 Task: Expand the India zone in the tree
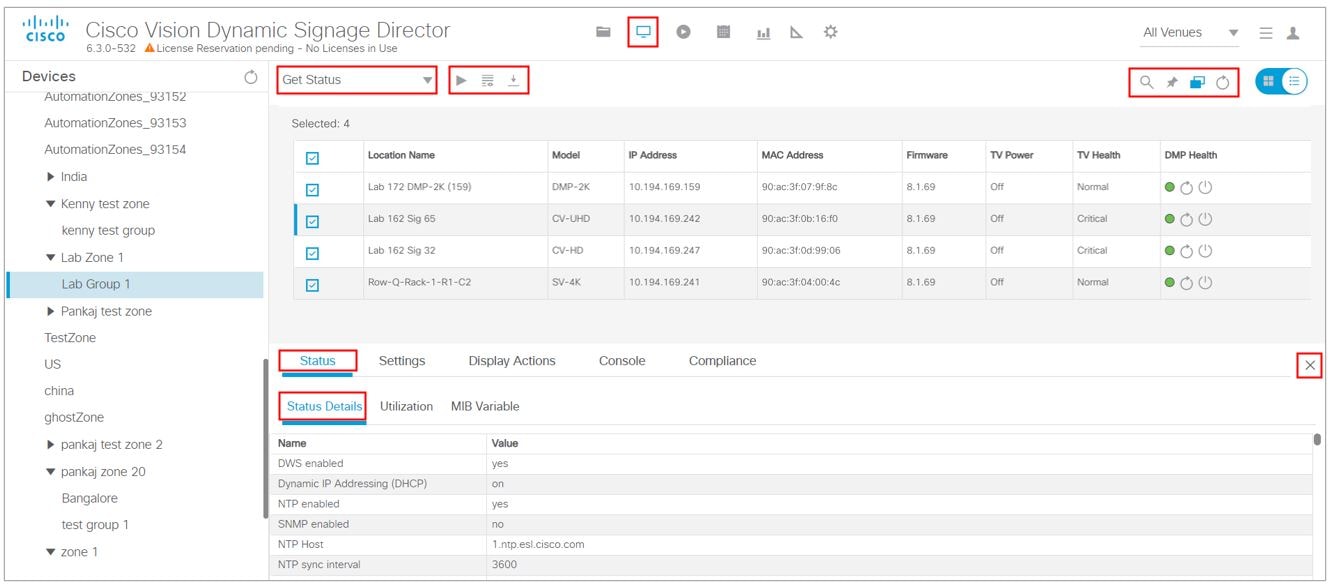(52, 177)
